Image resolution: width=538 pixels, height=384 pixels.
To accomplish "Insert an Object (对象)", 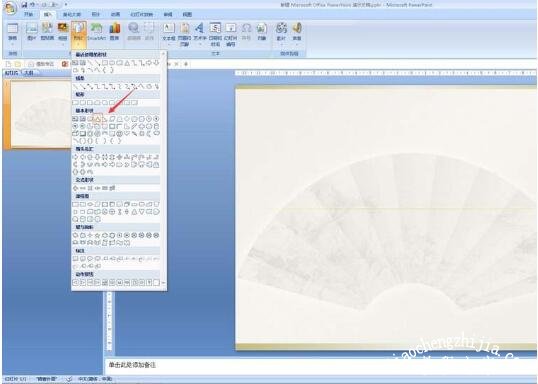I will (x=261, y=32).
